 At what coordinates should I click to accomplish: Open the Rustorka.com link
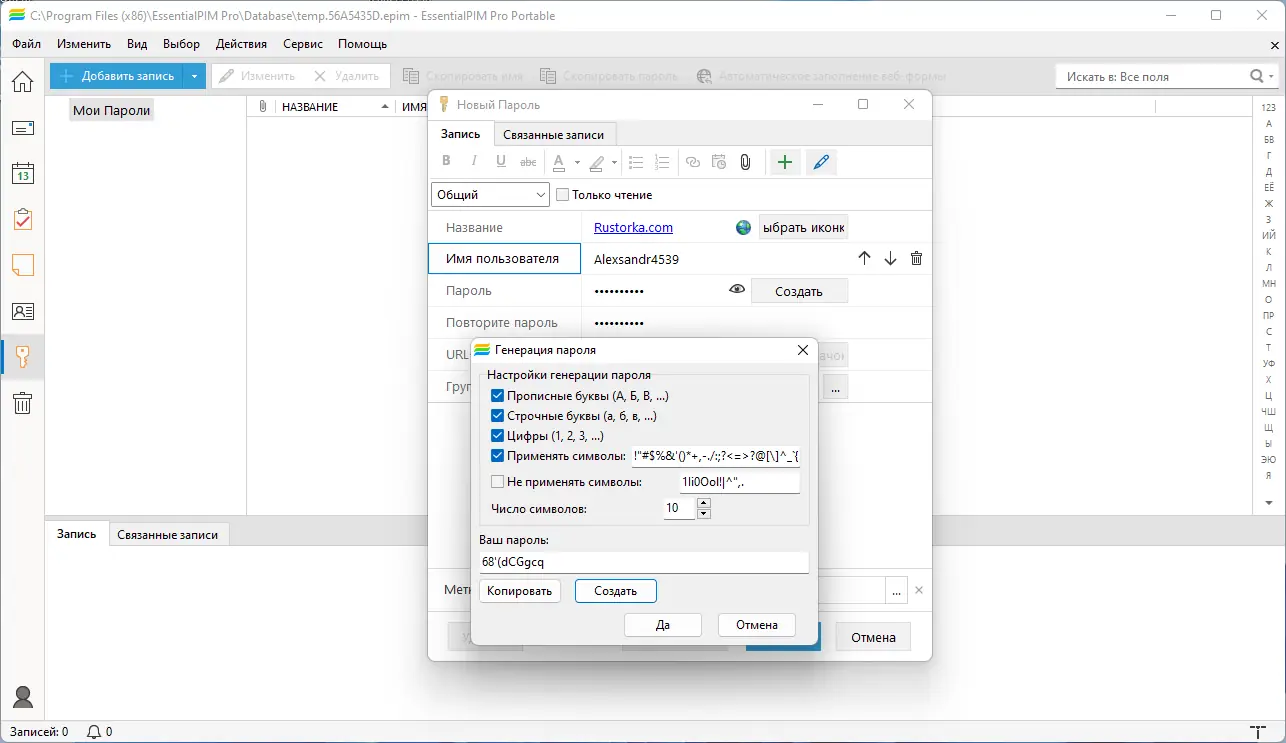point(633,227)
